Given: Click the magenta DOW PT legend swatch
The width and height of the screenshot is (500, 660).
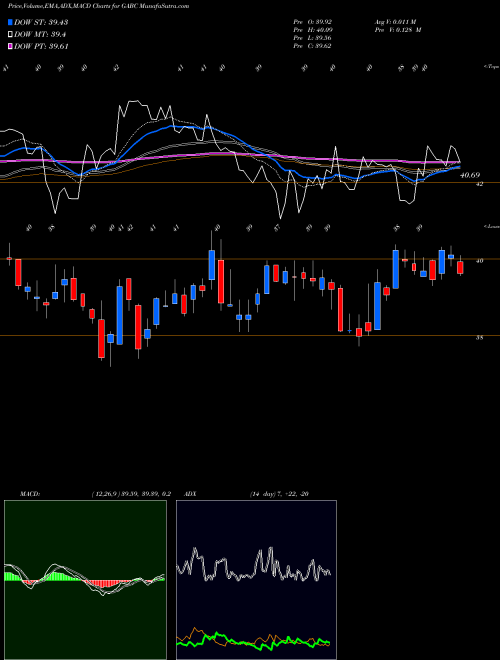Looking at the screenshot, I should 10,47.
